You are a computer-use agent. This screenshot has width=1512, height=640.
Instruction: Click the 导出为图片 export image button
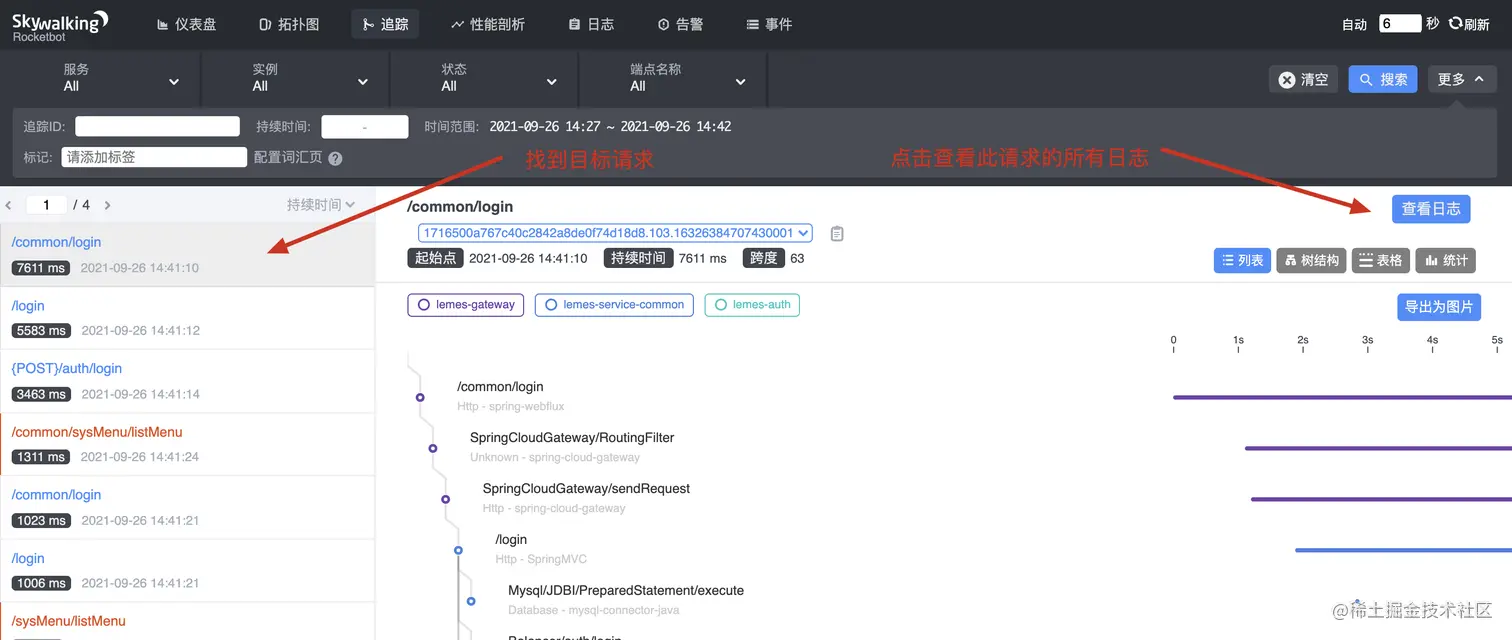coord(1439,307)
